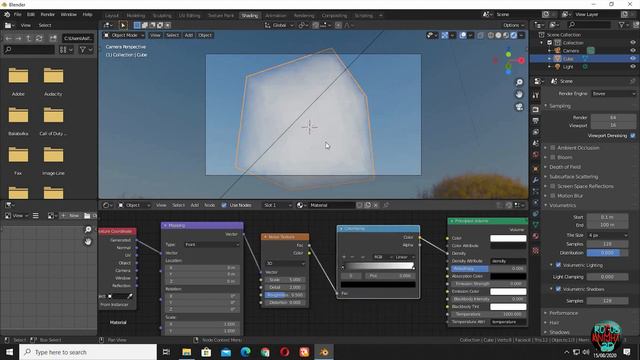Click the Camera object icon in outliner
Image resolution: width=640 pixels, height=360 pixels.
pos(558,51)
